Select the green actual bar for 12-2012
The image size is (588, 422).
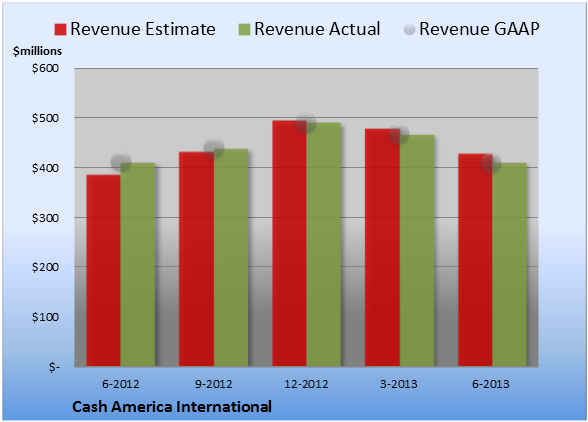pos(324,244)
